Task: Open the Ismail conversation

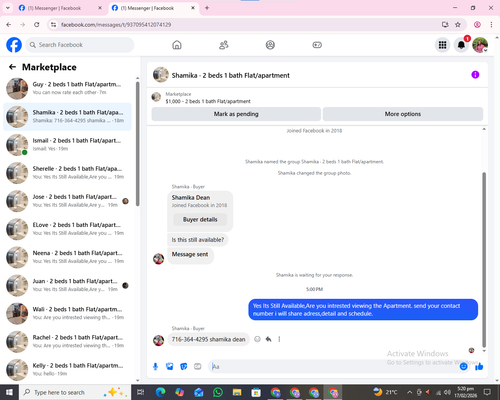Action: pyautogui.click(x=67, y=145)
